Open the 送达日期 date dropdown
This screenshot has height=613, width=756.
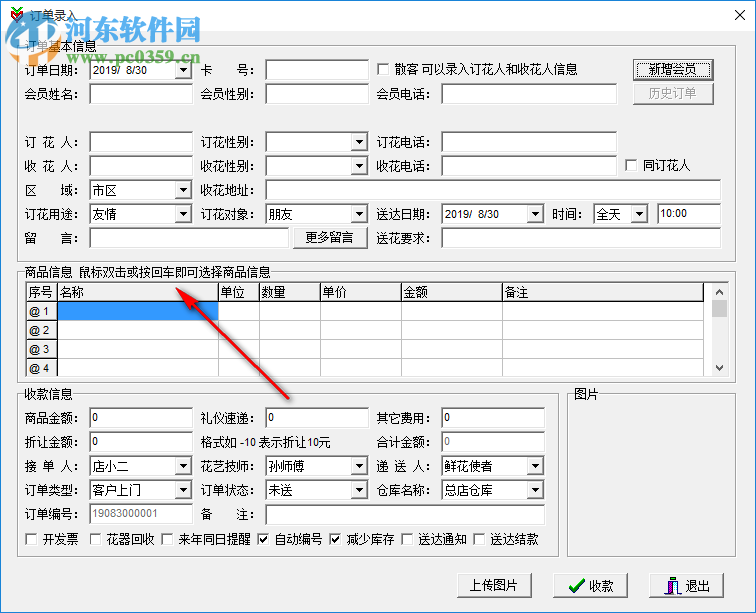pos(535,214)
